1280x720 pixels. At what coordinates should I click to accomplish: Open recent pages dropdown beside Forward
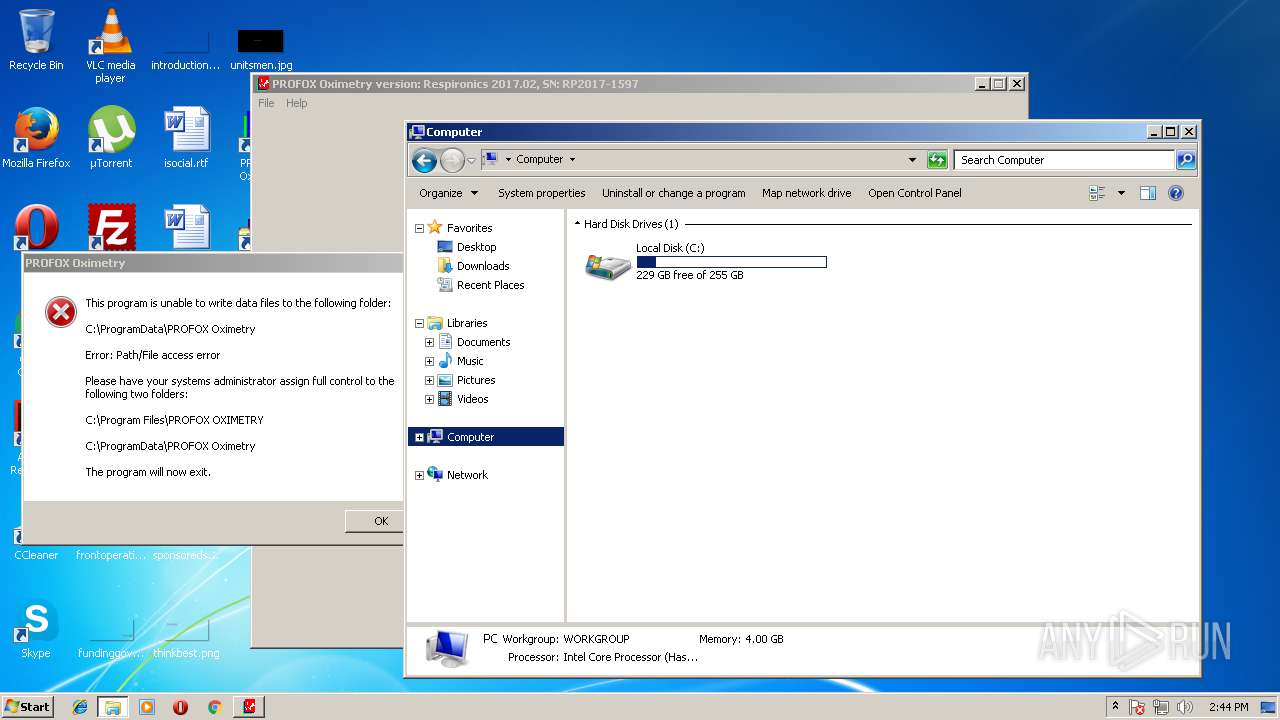[471, 160]
